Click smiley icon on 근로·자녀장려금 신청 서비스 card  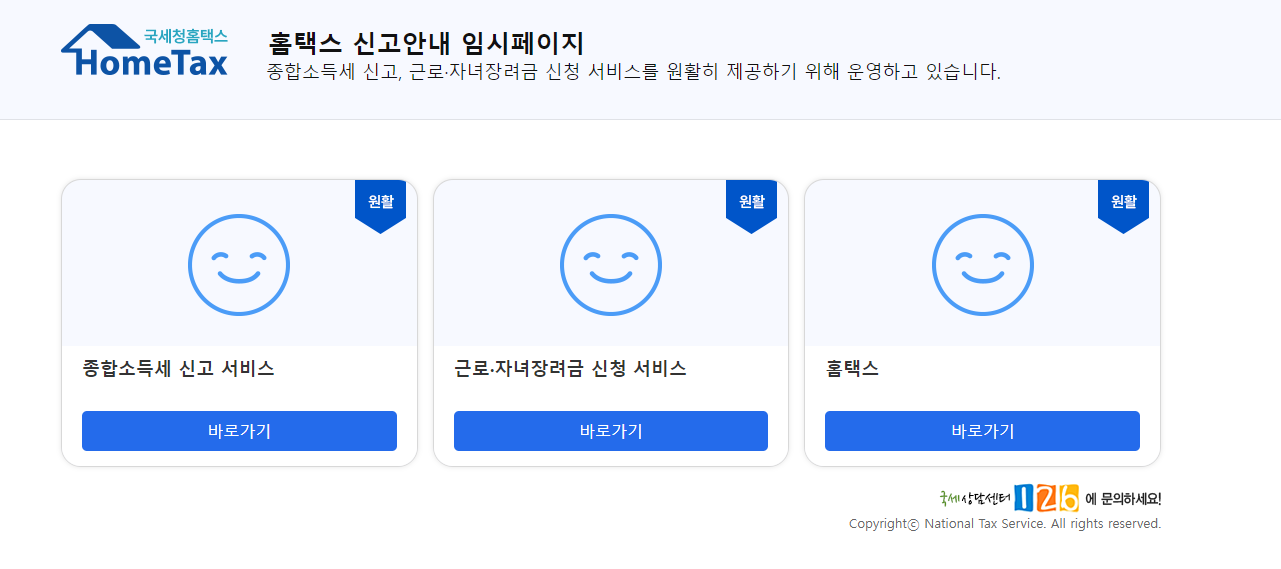(611, 265)
